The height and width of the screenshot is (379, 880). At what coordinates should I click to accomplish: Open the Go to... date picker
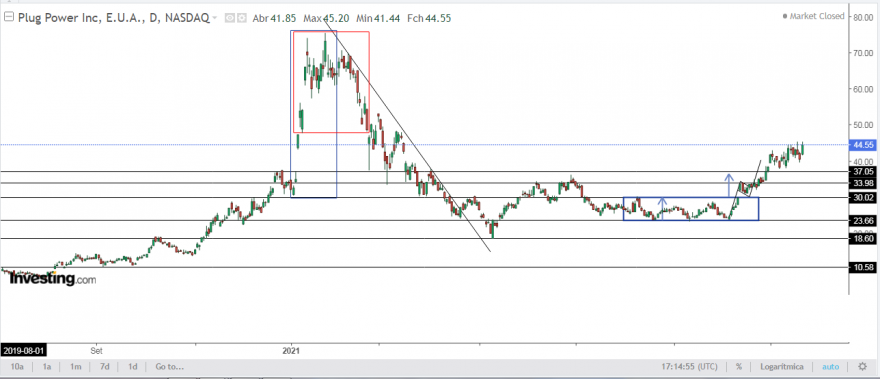[170, 367]
